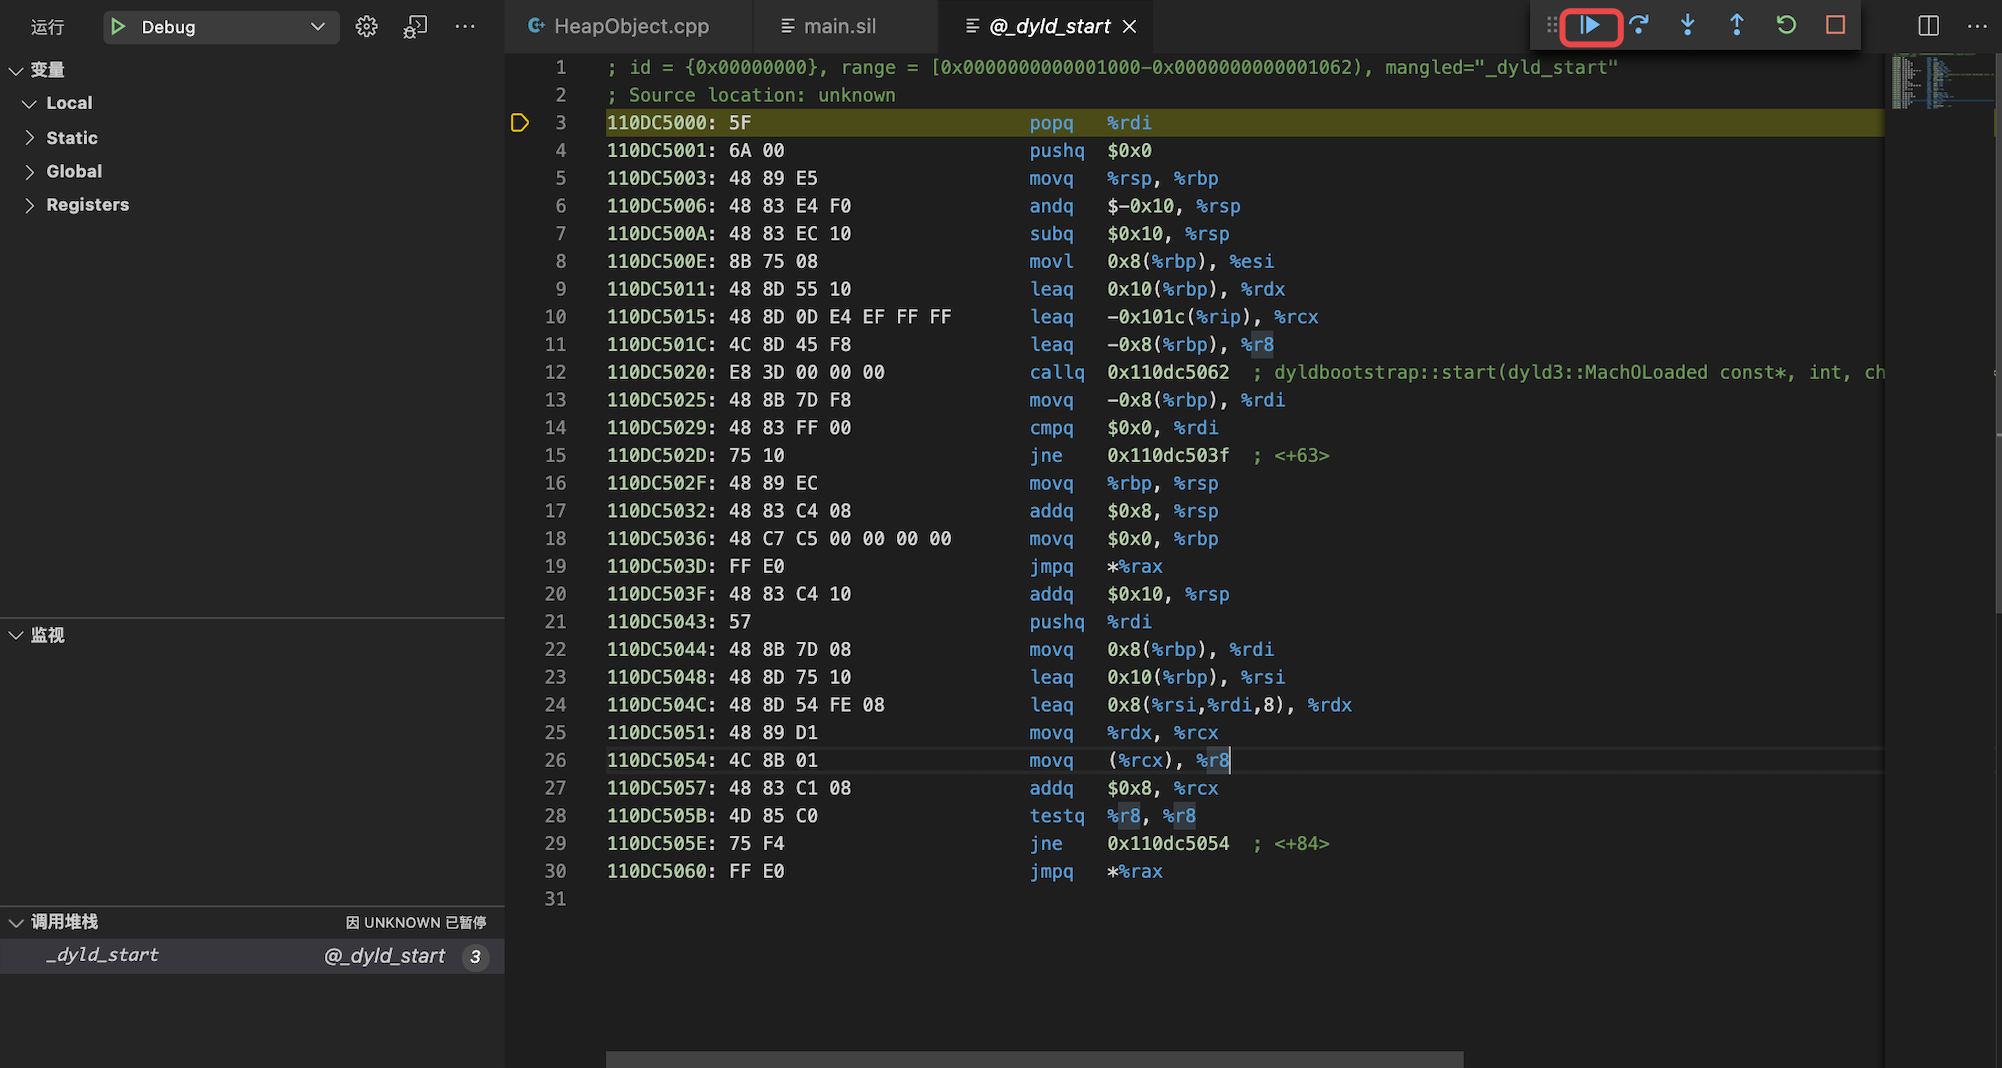2002x1068 pixels.
Task: Open the Debug configuration dropdown
Action: pyautogui.click(x=221, y=27)
